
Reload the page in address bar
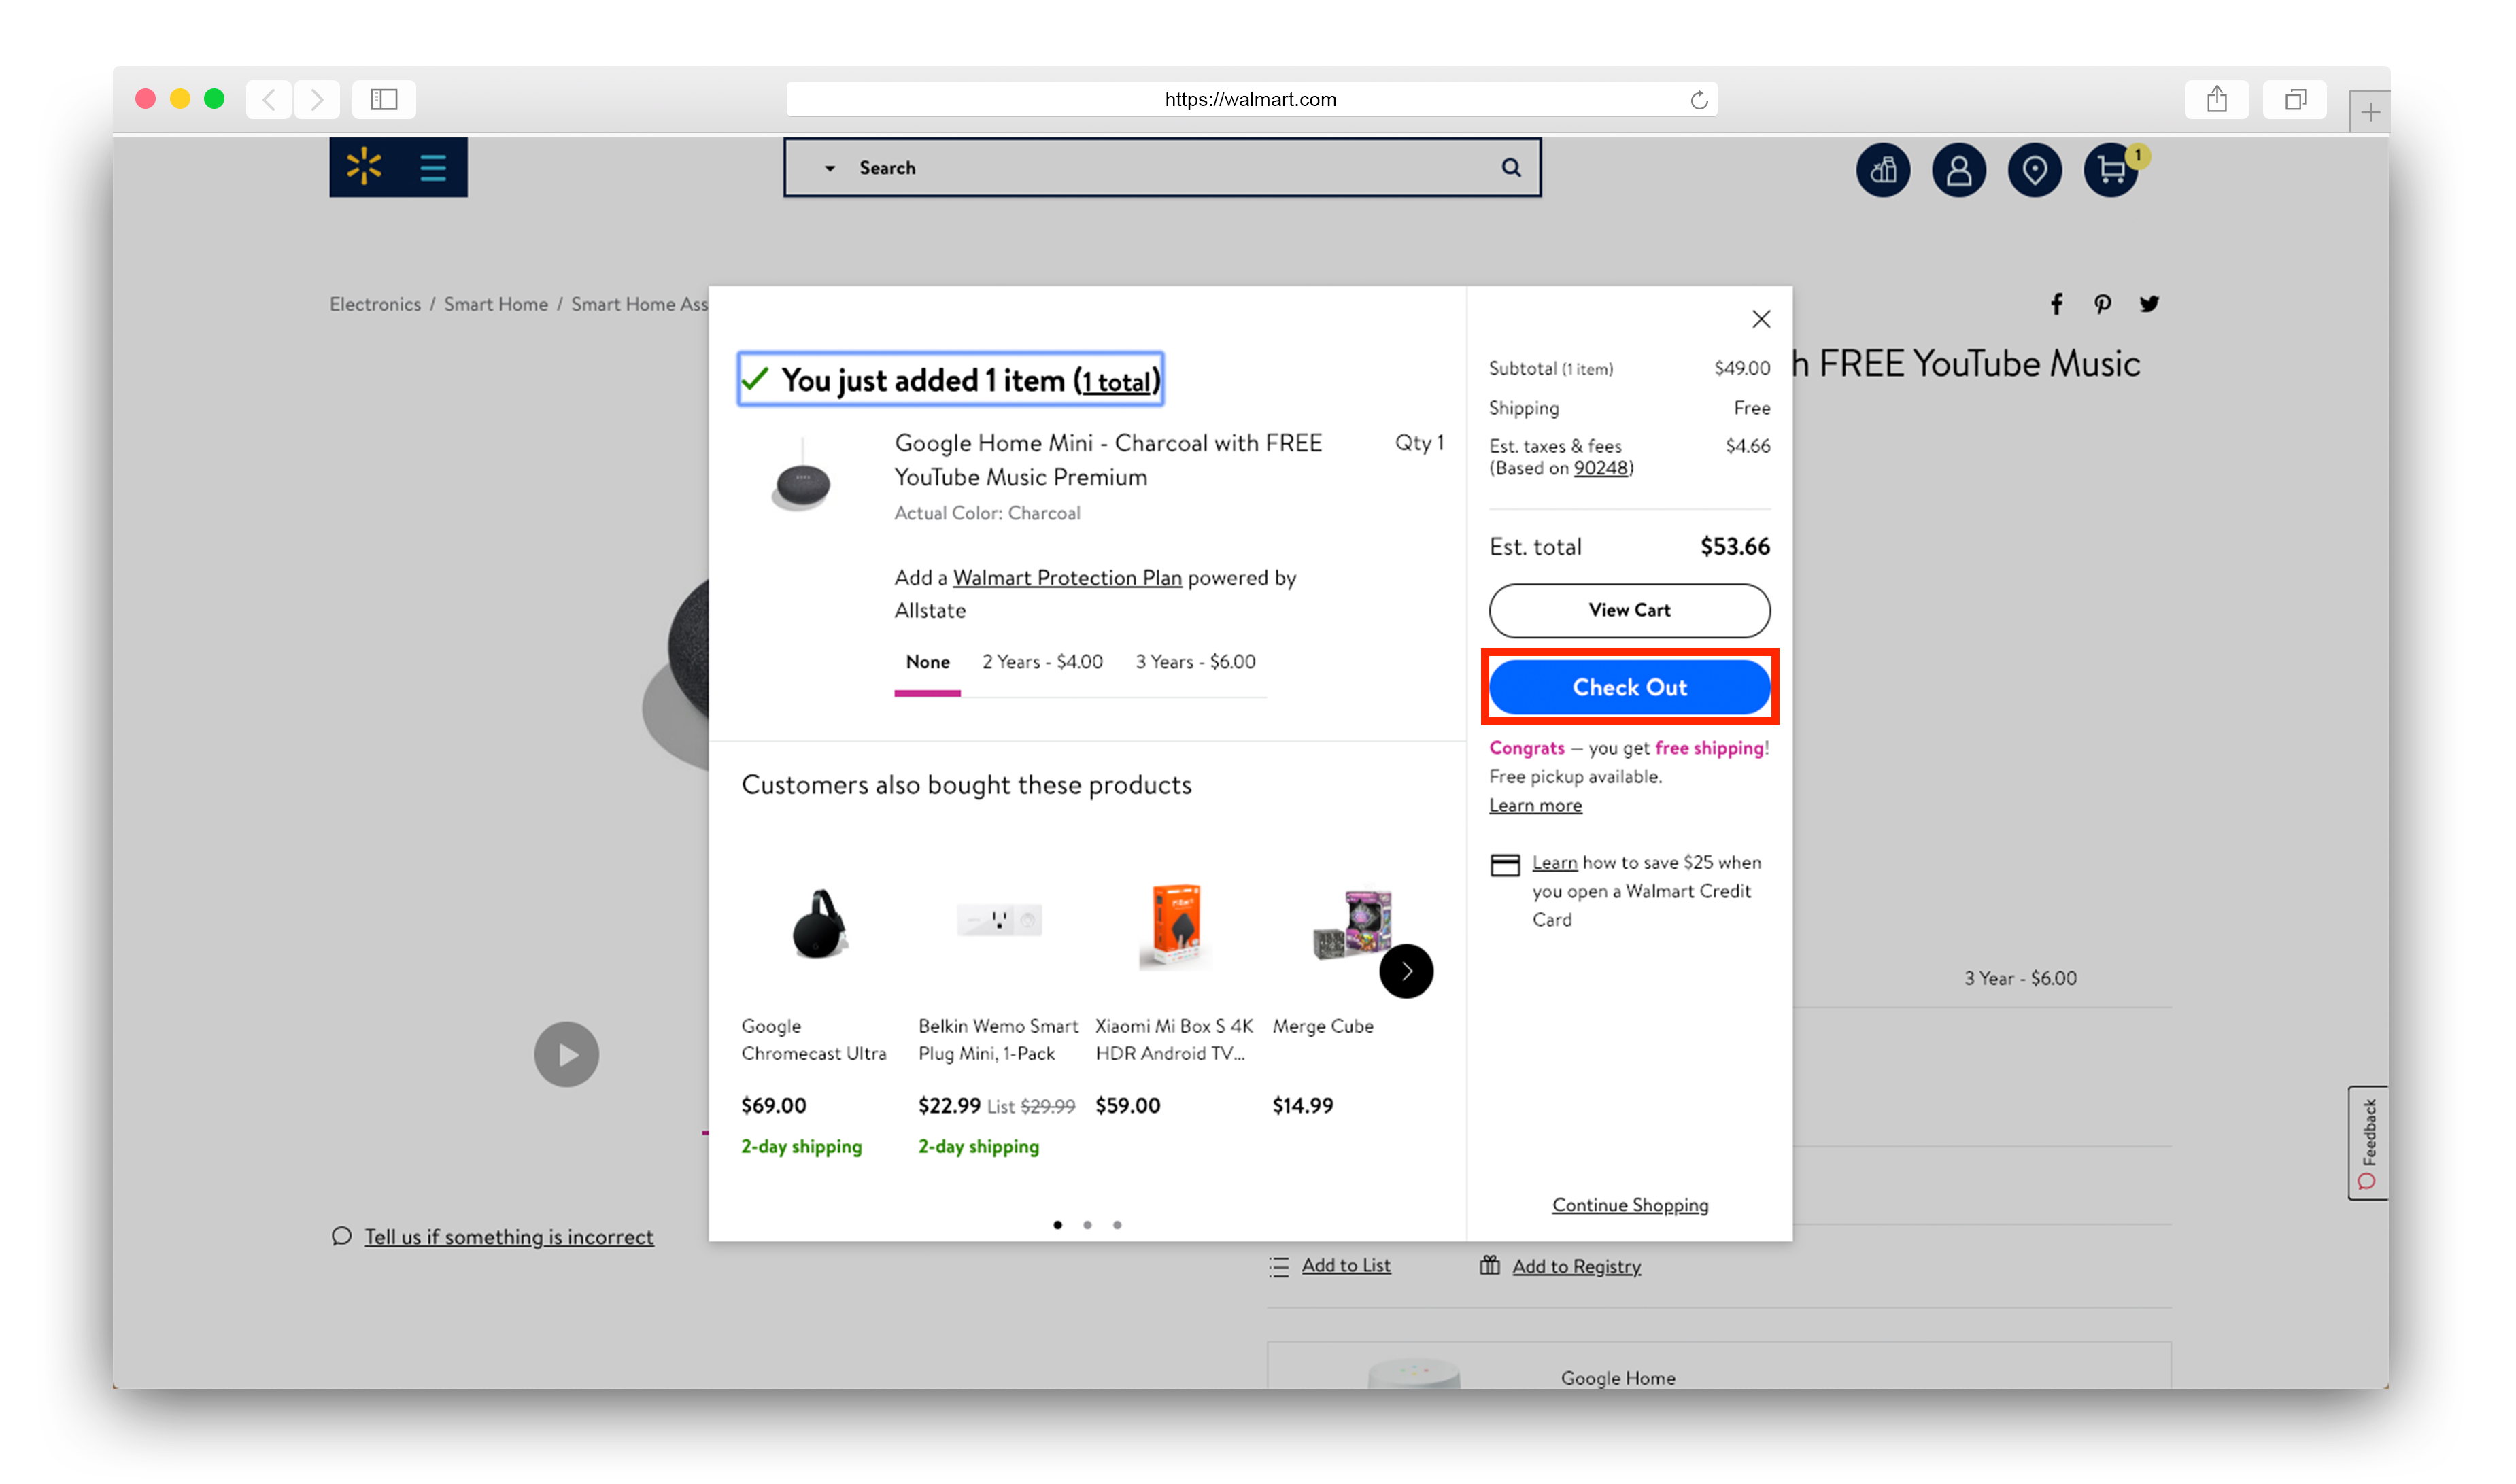(1698, 99)
